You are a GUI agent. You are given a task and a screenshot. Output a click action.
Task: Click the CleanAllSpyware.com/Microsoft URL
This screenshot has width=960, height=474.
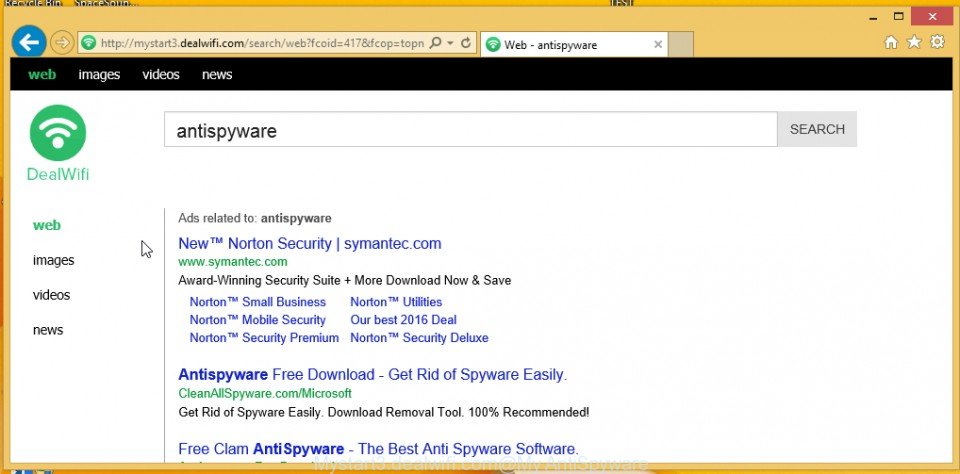tap(264, 393)
